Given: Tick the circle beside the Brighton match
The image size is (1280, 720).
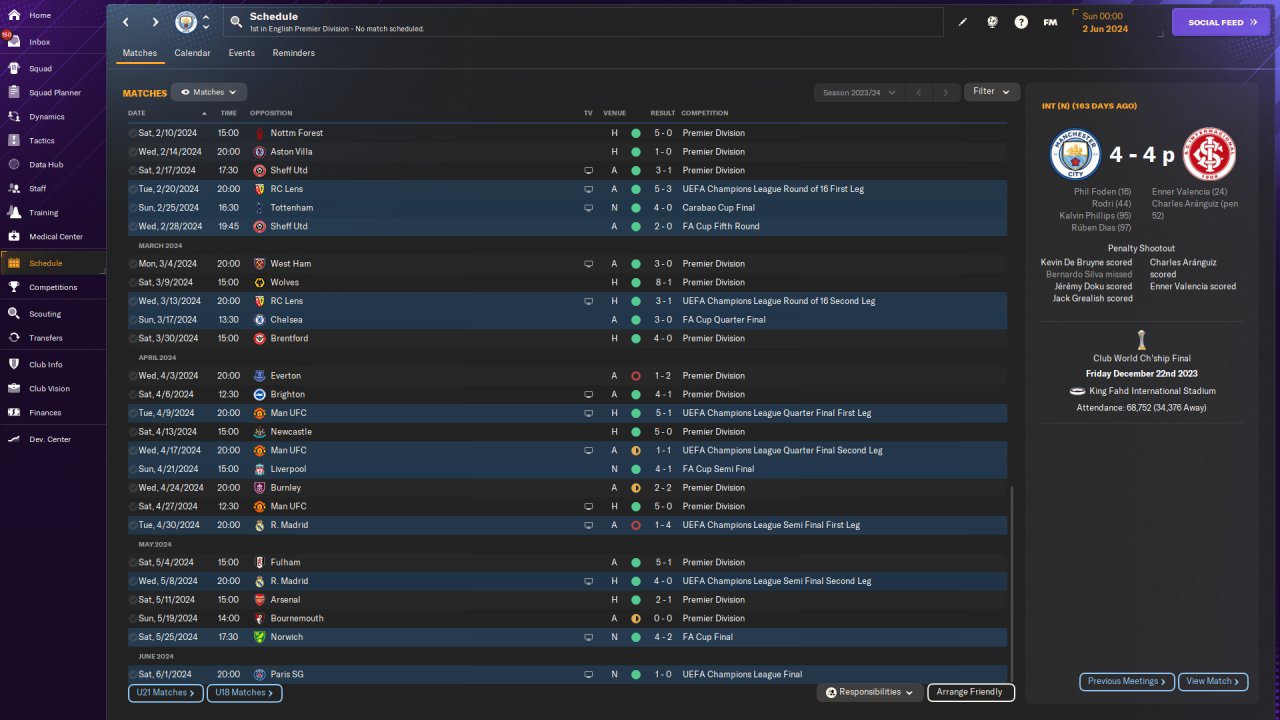Looking at the screenshot, I should [133, 395].
